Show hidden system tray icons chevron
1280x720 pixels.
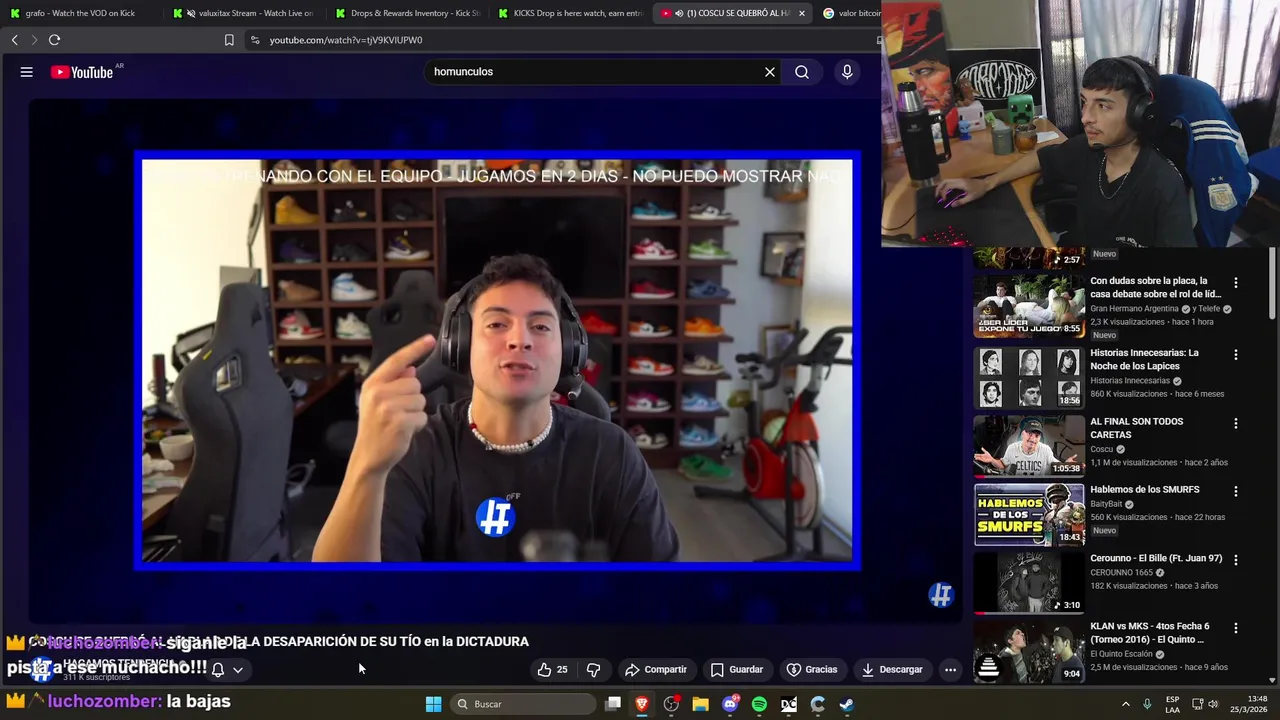point(1125,704)
